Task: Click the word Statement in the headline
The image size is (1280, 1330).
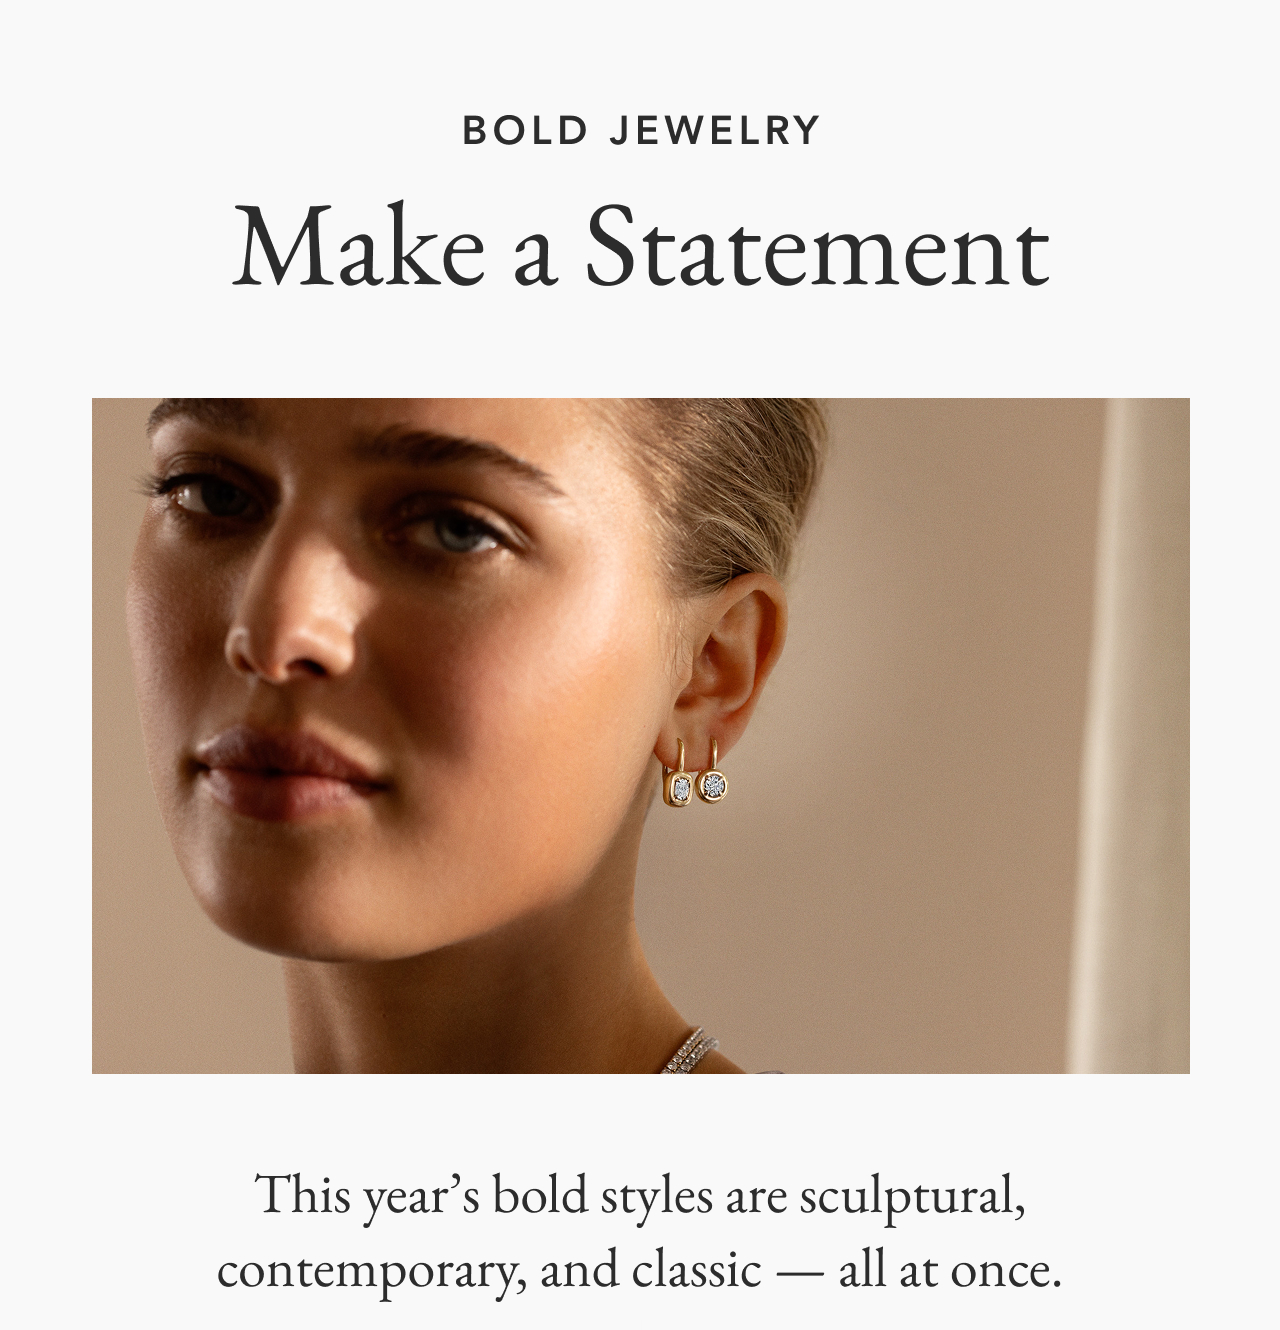Action: (817, 250)
